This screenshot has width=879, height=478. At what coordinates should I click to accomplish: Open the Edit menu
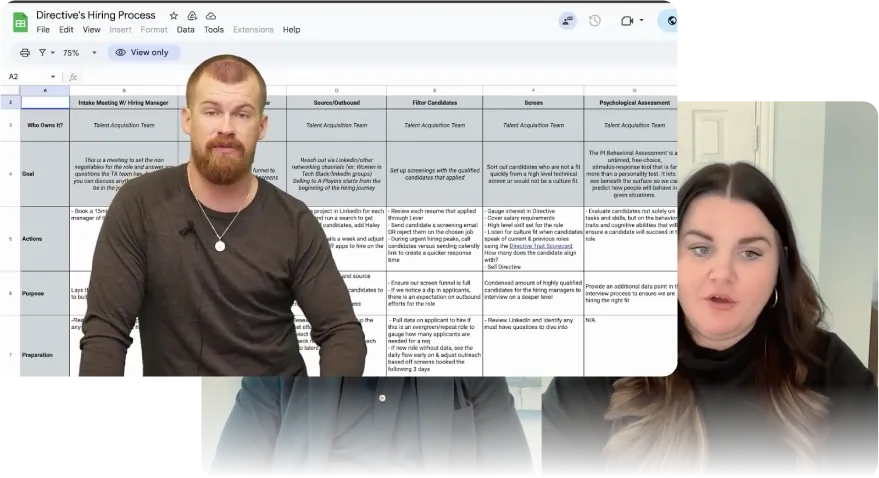coord(66,30)
